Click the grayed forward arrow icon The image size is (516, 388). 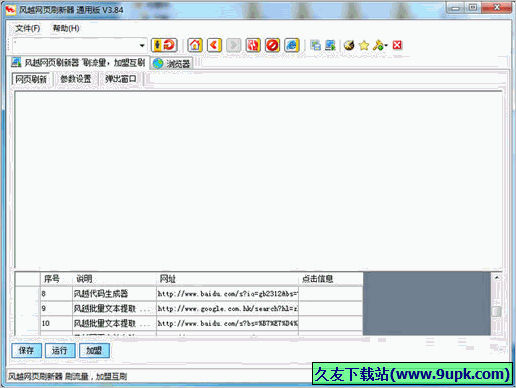click(x=234, y=45)
